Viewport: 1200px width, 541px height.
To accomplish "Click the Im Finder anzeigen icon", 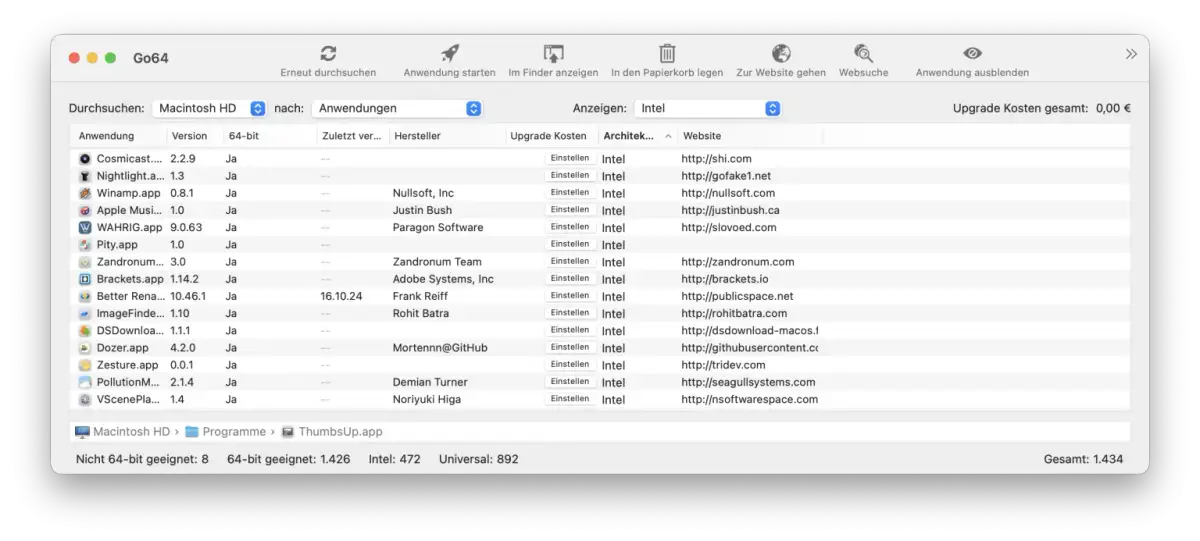I will (x=553, y=54).
